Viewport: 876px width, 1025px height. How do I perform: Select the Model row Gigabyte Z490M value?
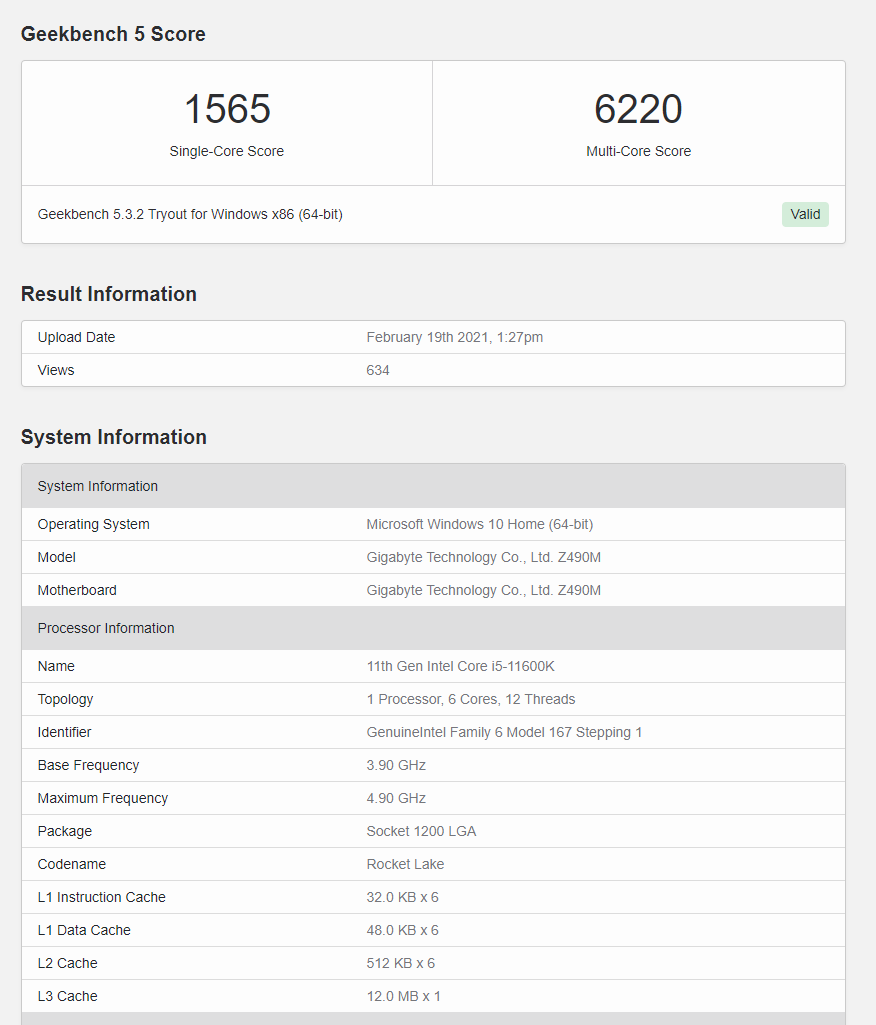point(484,558)
